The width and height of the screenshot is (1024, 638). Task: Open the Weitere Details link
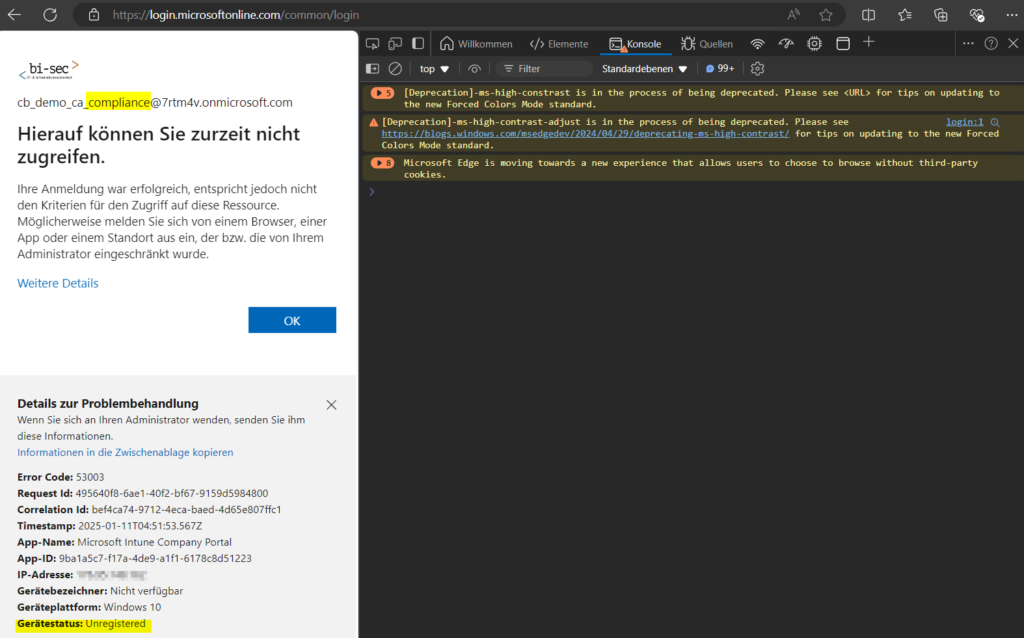coord(58,283)
